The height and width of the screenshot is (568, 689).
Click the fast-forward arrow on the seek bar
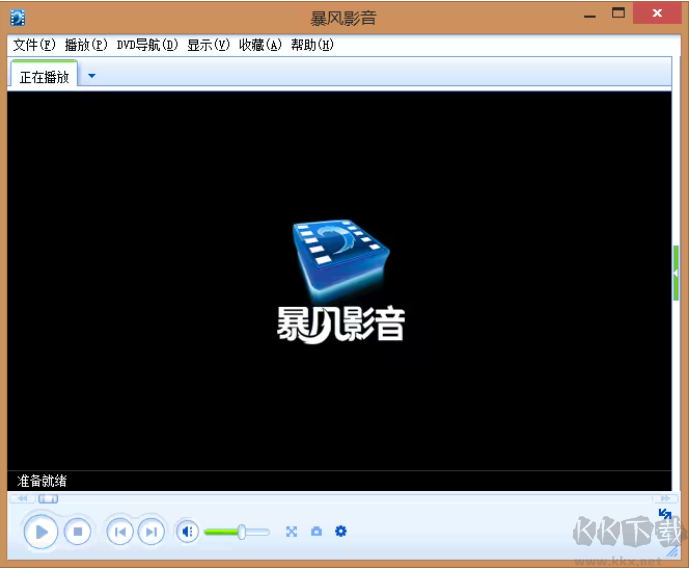pyautogui.click(x=665, y=498)
